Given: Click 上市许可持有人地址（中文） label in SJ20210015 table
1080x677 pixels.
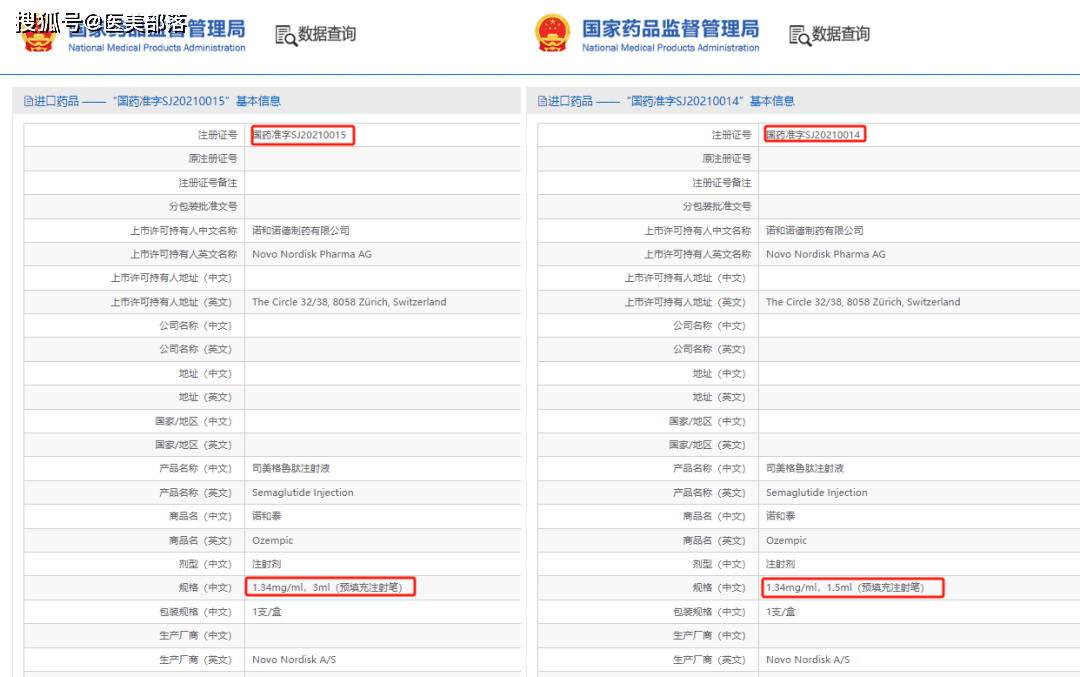Looking at the screenshot, I should coord(174,278).
